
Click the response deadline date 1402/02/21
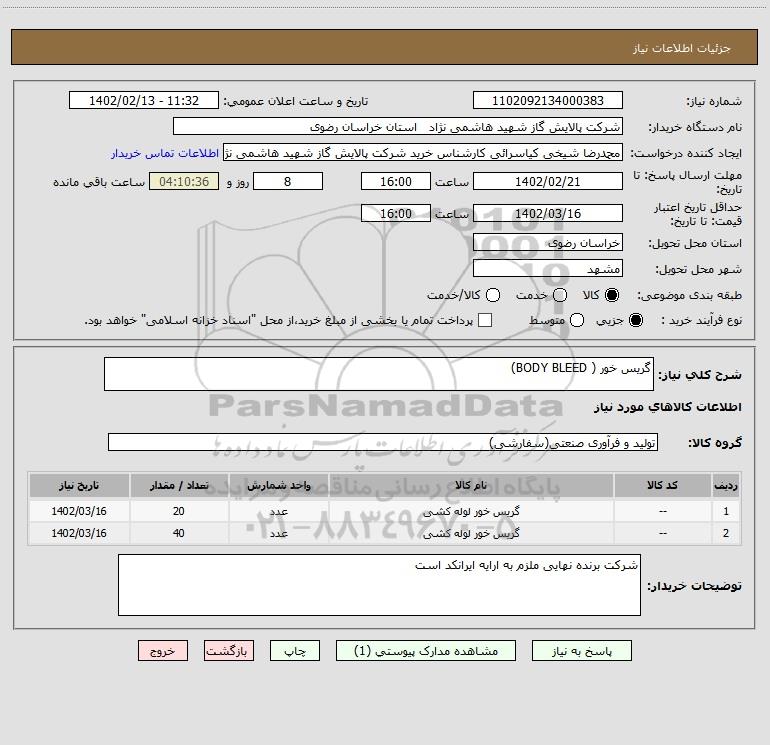pos(548,181)
